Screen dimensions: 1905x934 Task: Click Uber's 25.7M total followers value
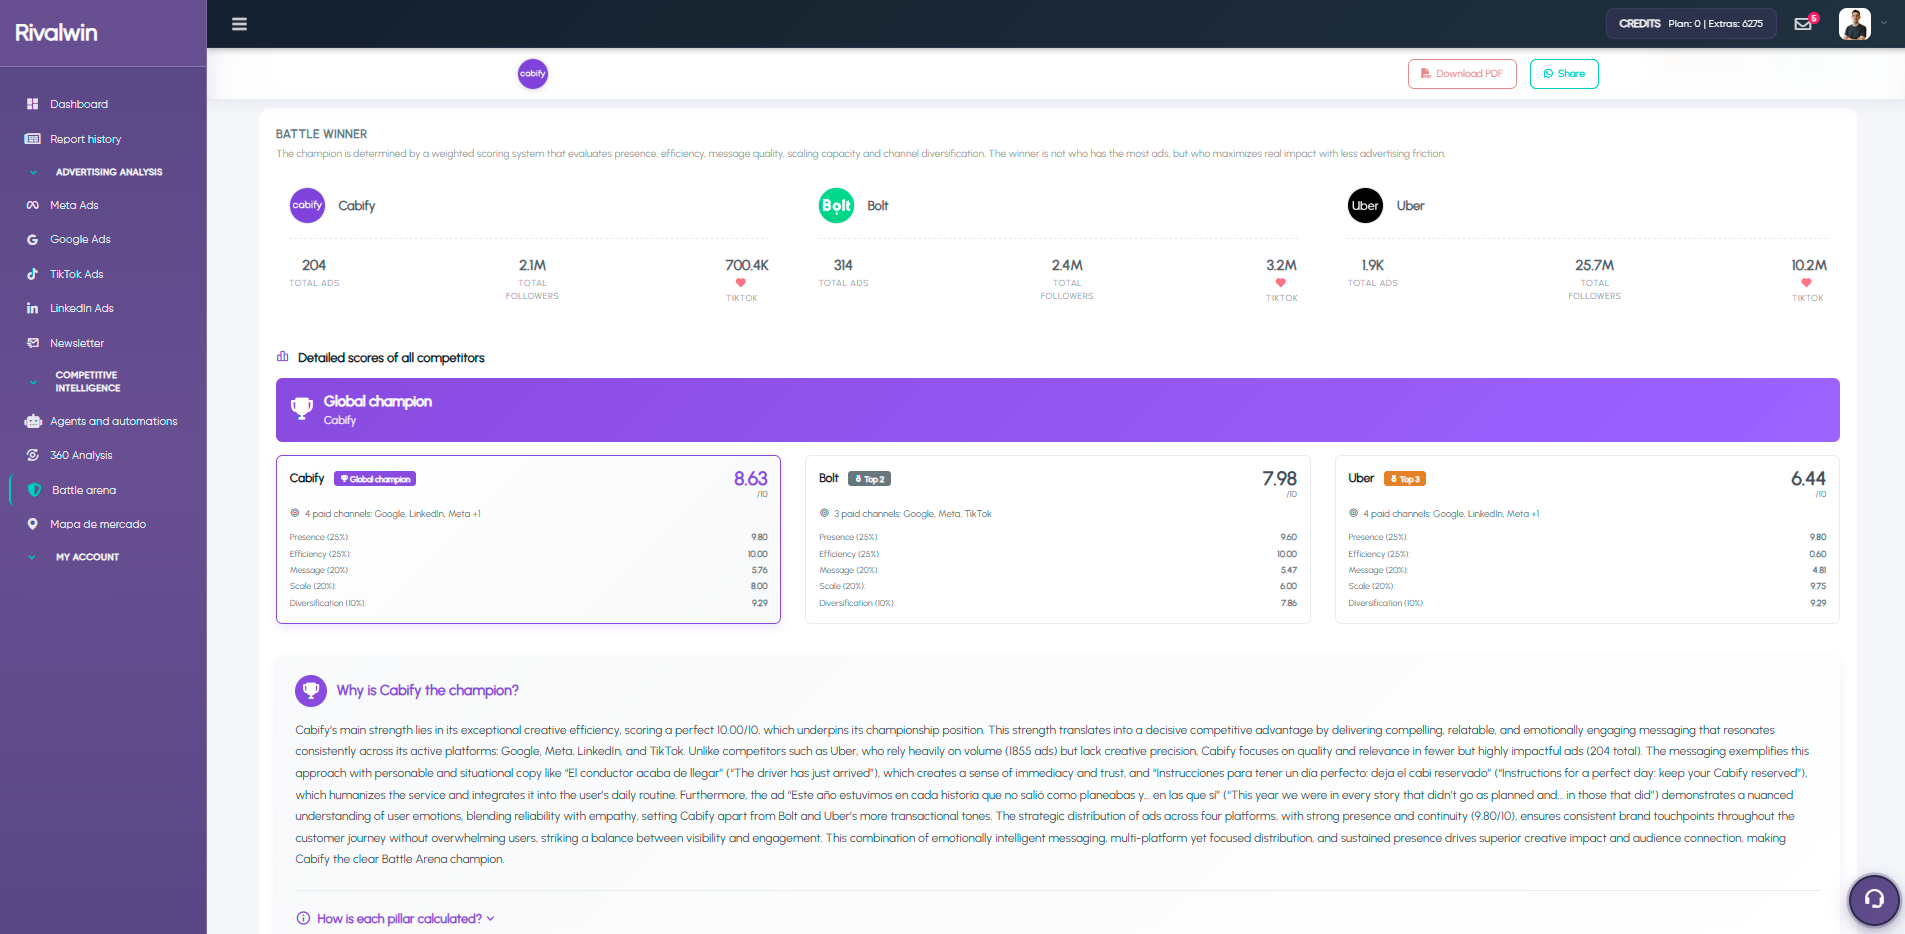pos(1595,265)
